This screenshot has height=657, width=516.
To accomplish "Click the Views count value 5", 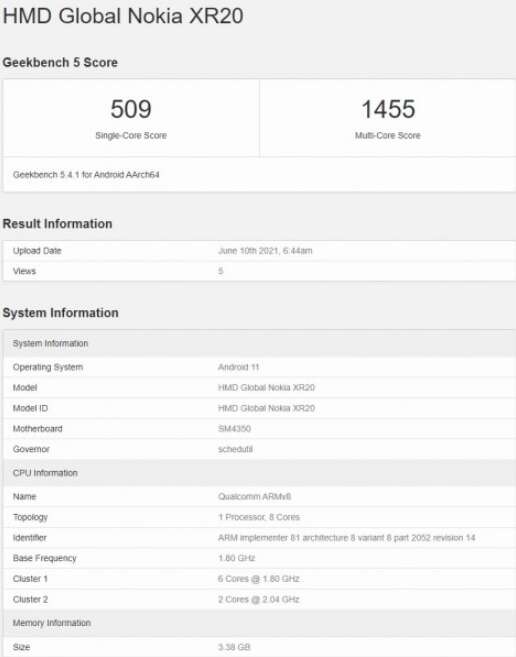I will click(x=220, y=271).
